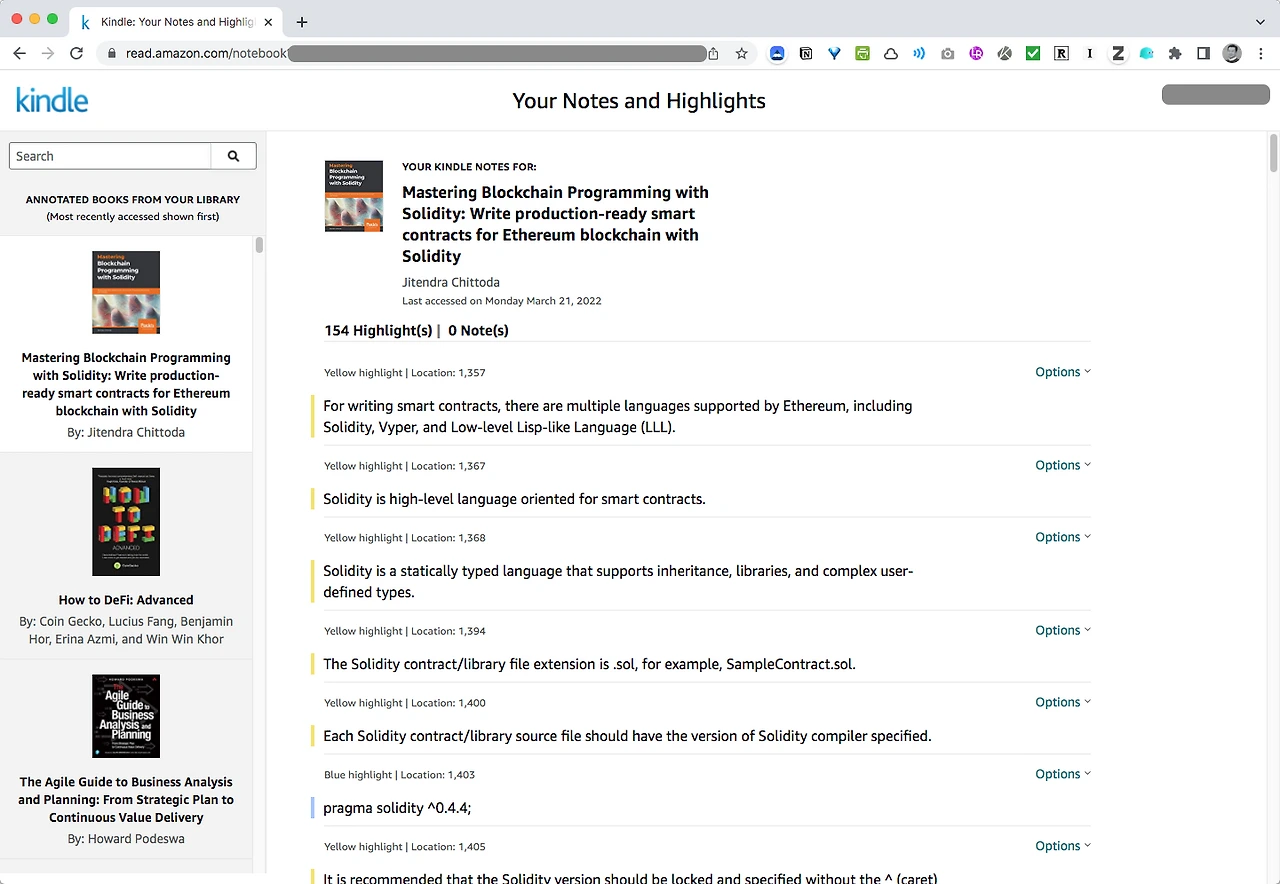Open the Extensions puzzle-piece menu

coord(1175,54)
